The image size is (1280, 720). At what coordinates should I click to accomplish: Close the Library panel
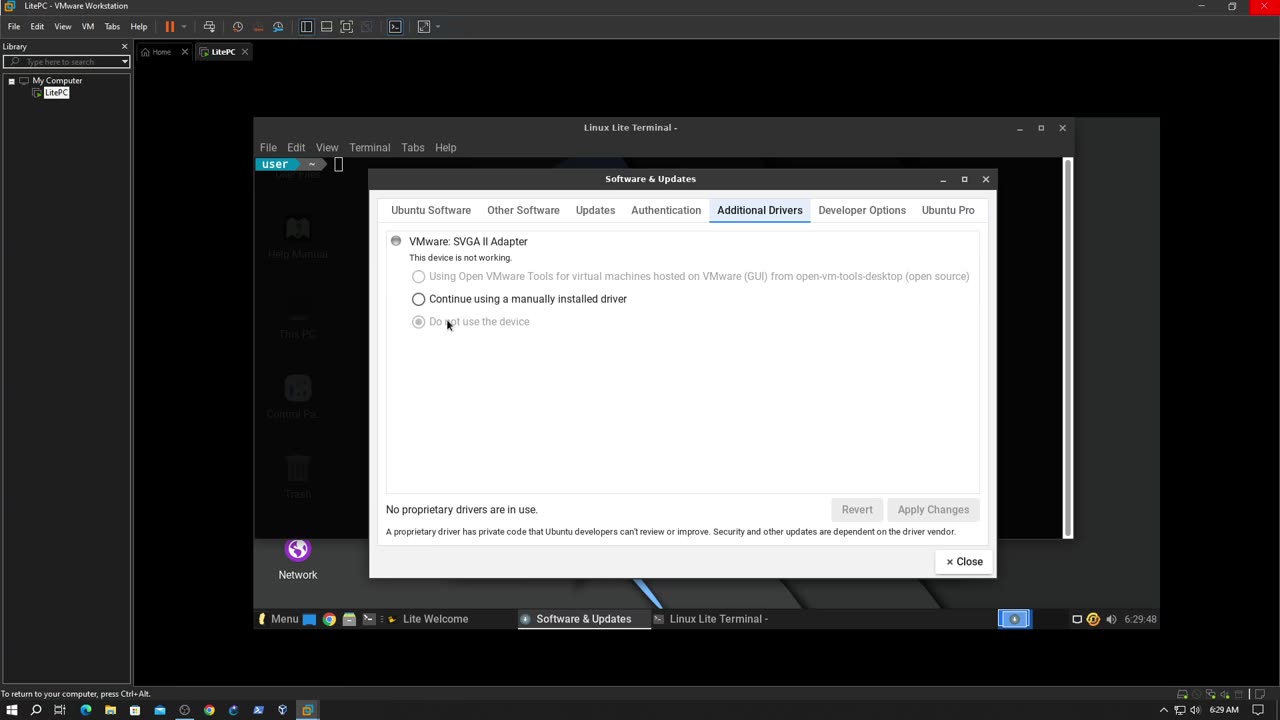point(125,46)
